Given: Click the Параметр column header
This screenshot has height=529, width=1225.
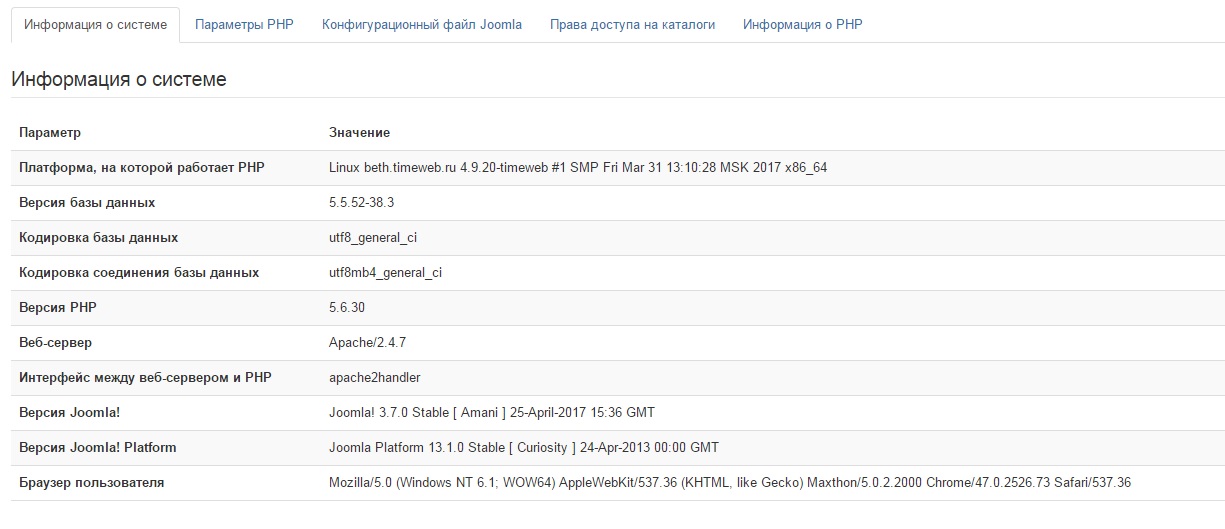Looking at the screenshot, I should tap(50, 133).
